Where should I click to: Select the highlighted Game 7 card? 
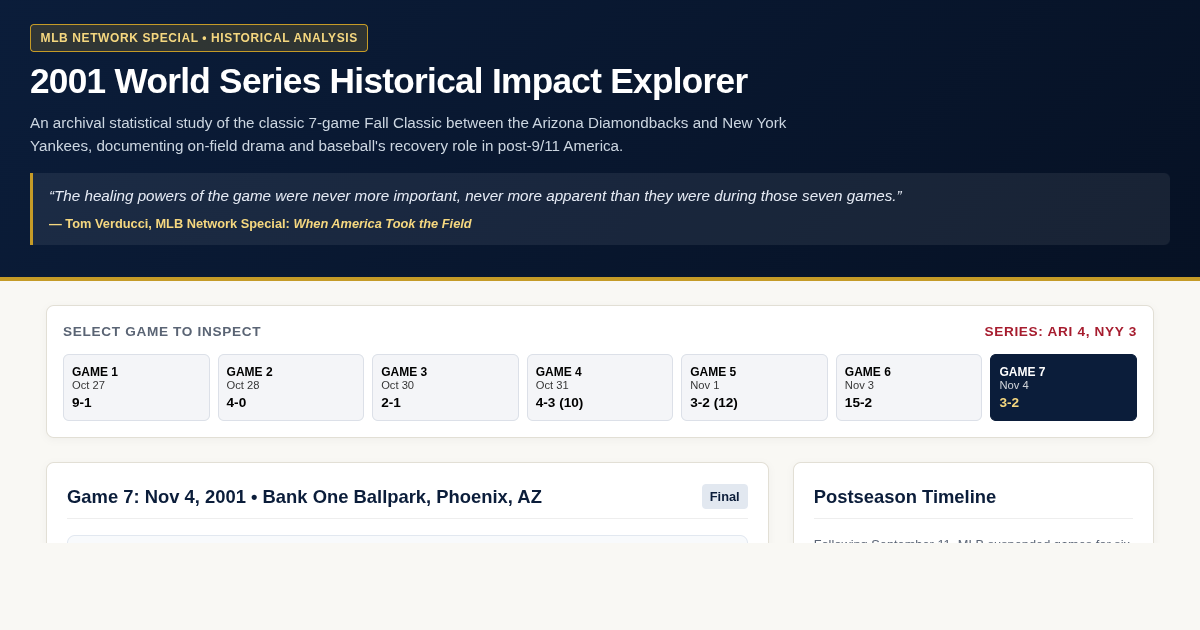point(1063,387)
